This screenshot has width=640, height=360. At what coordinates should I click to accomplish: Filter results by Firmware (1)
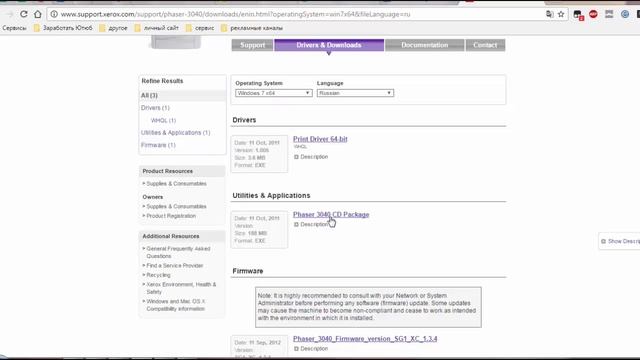(x=158, y=145)
